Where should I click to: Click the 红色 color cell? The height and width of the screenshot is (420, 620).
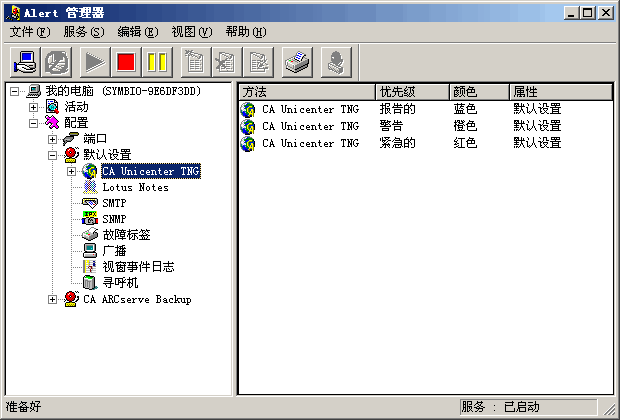pyautogui.click(x=465, y=143)
